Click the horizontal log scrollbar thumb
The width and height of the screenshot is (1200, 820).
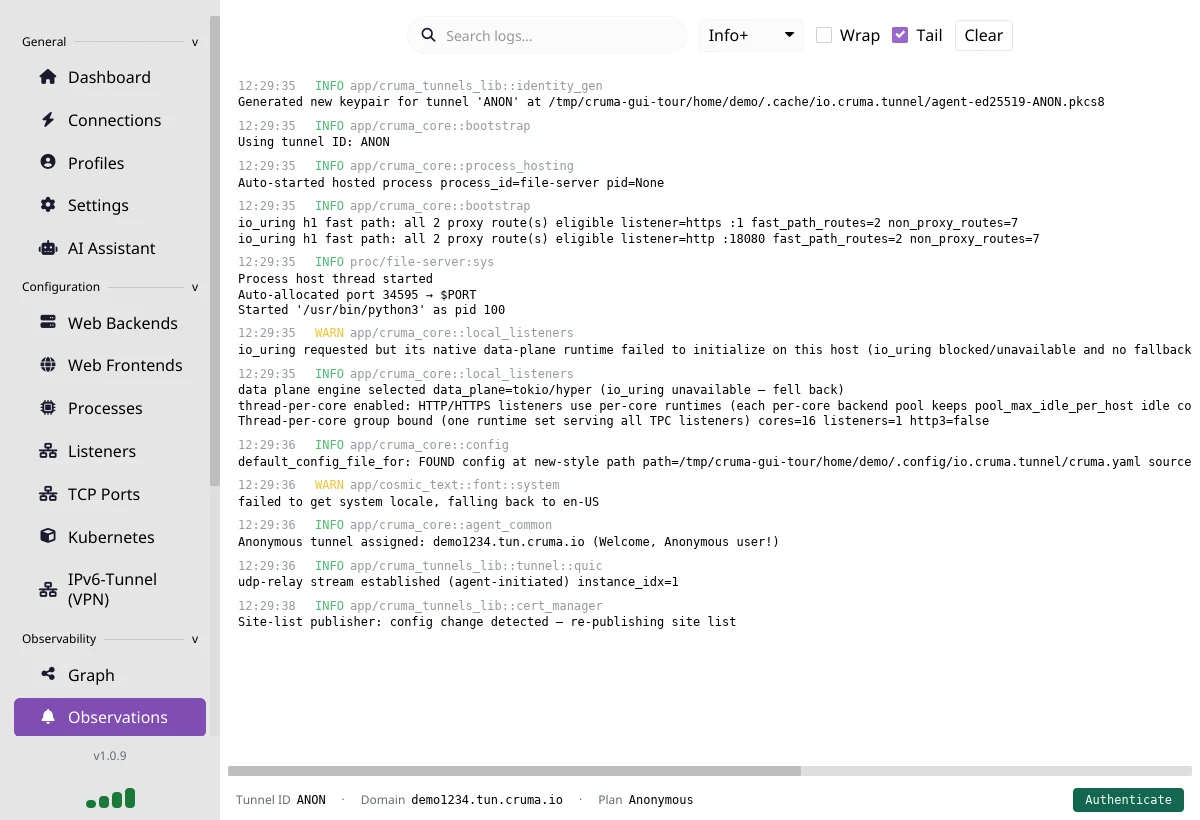(x=514, y=771)
